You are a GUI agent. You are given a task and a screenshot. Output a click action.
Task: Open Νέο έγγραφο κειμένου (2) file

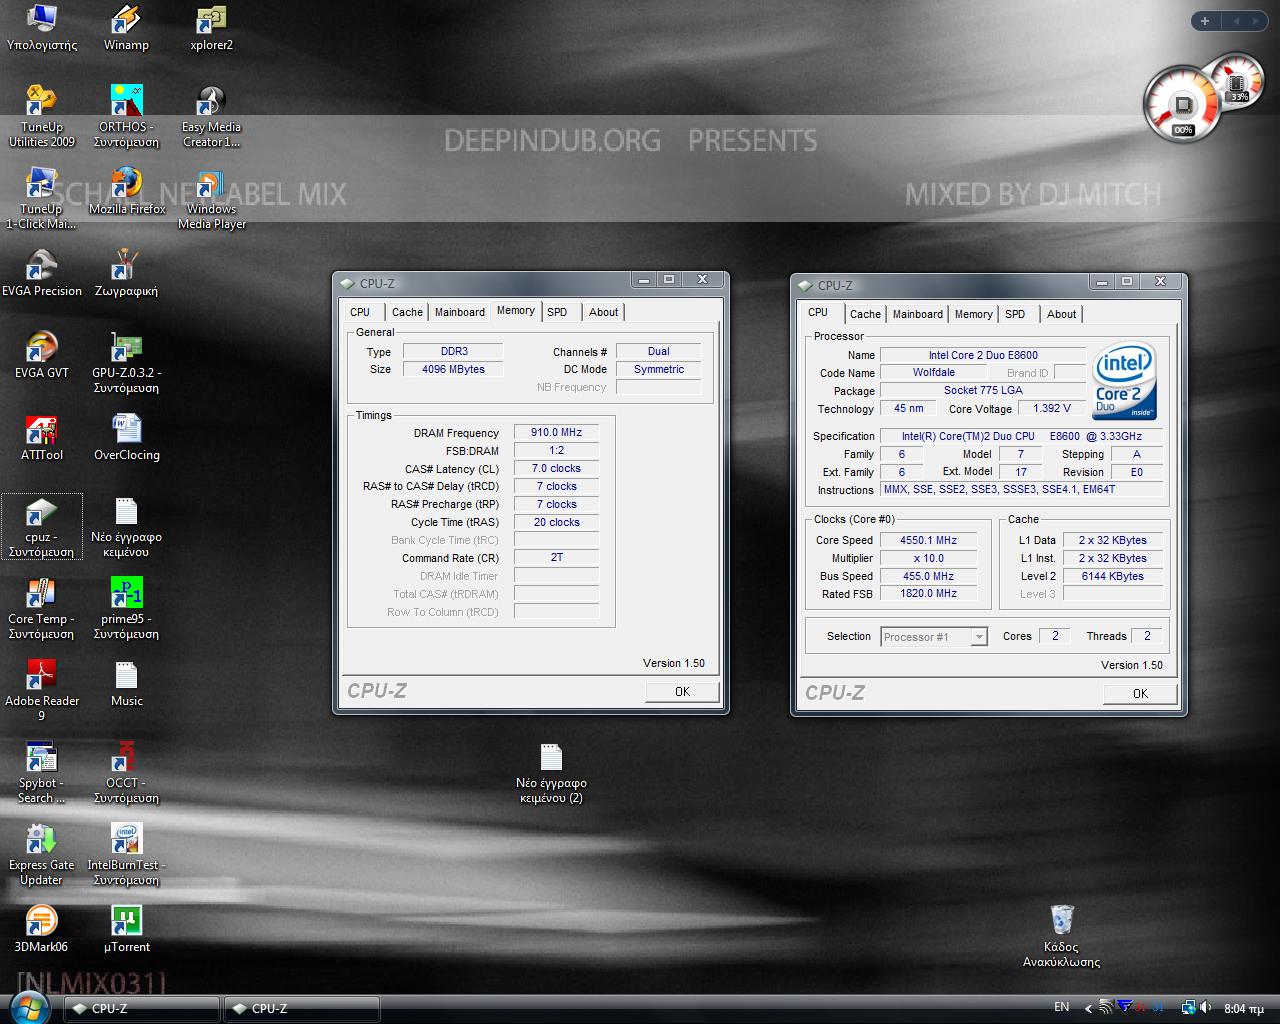[550, 773]
